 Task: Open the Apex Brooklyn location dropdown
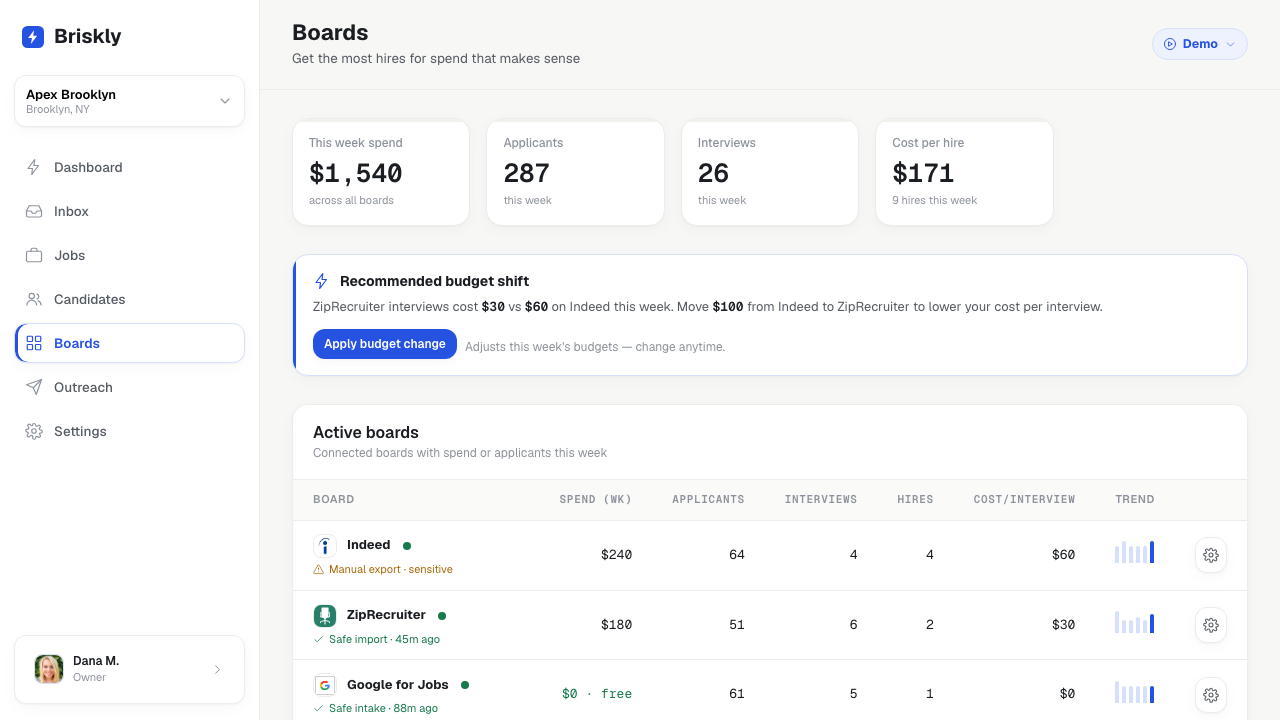[x=129, y=101]
